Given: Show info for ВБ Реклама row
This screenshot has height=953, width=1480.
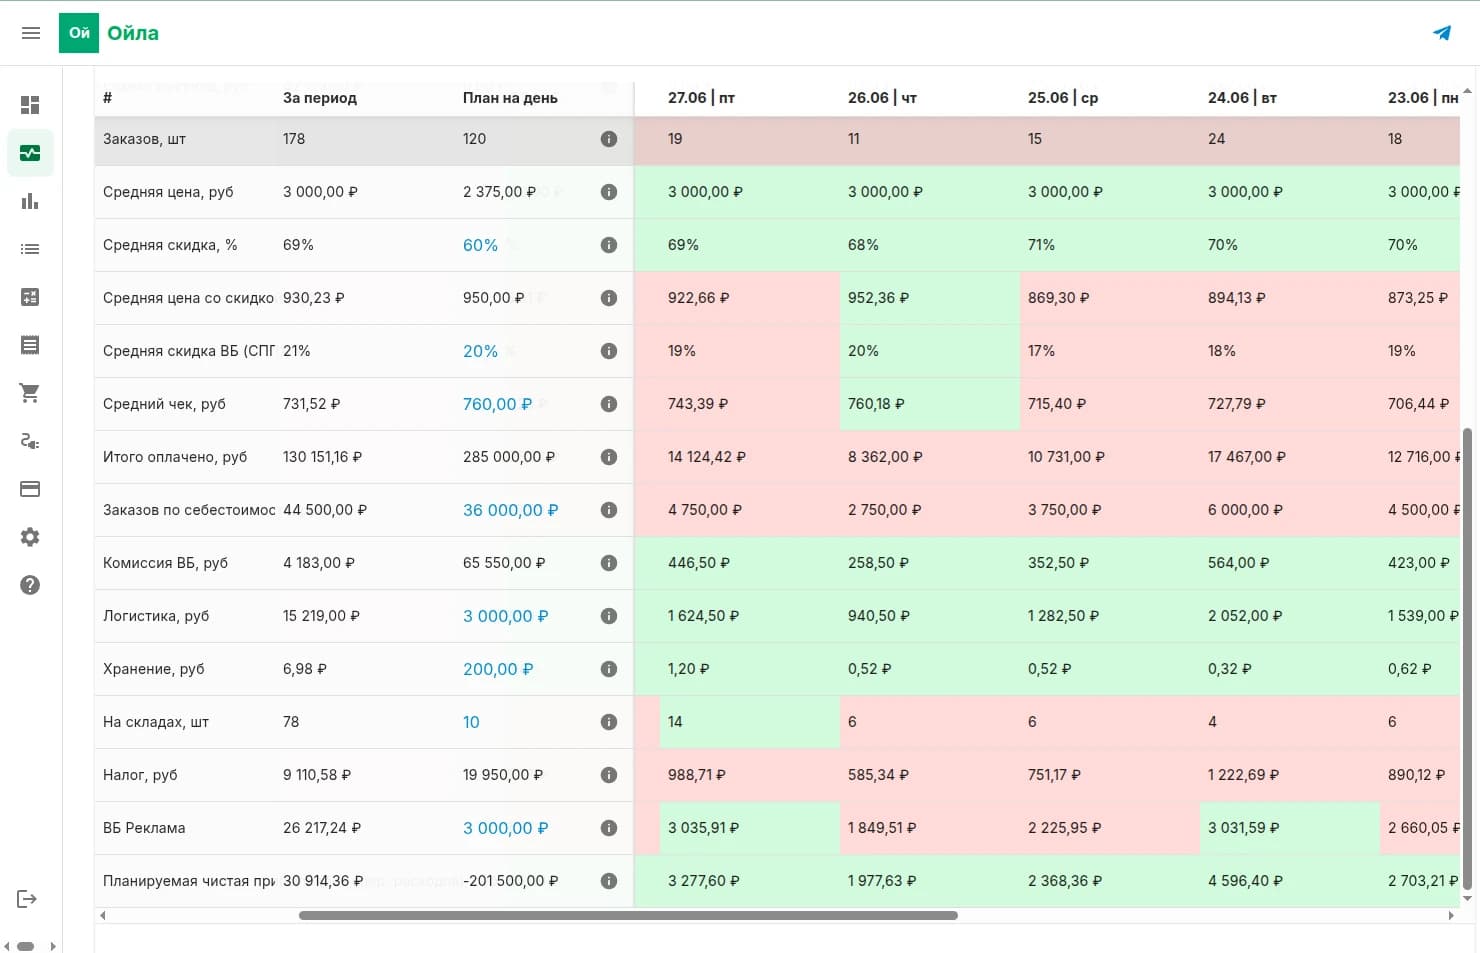Looking at the screenshot, I should [x=608, y=828].
